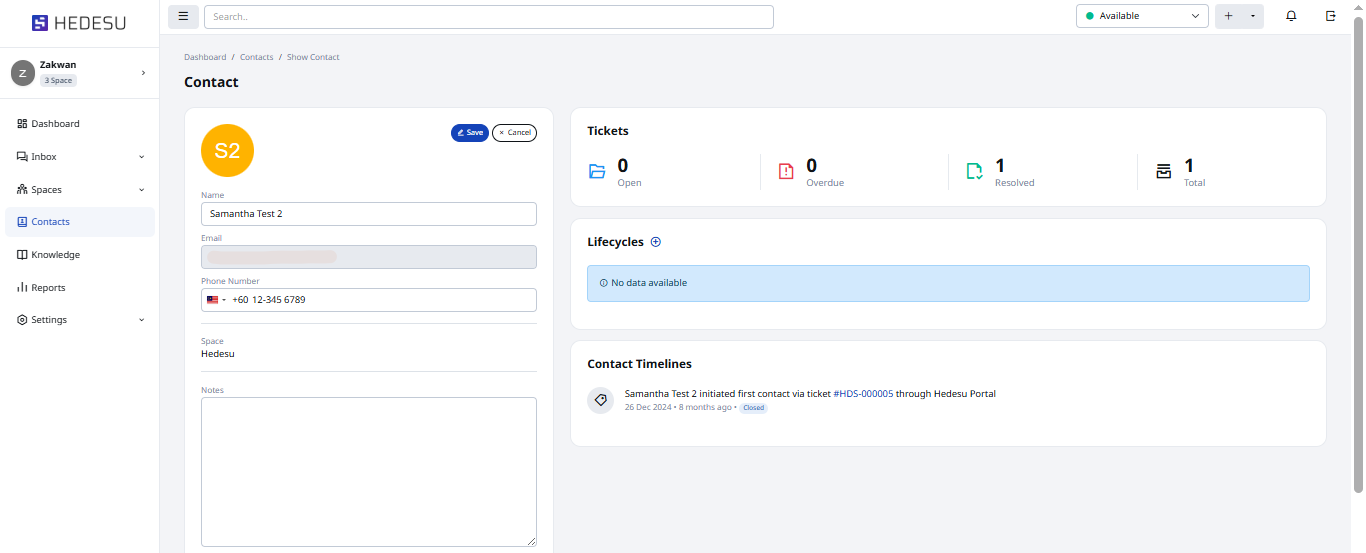Open Dashboard from the sidebar
The height and width of the screenshot is (553, 1366).
click(x=55, y=124)
